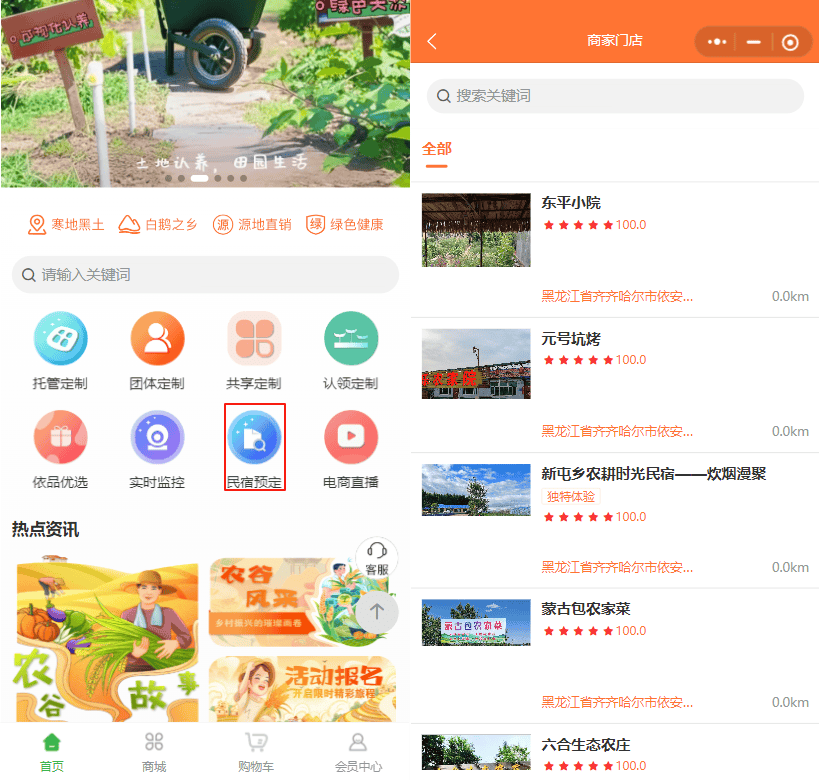Go back using the left chevron
Screen dimensions: 819x780
[432, 41]
